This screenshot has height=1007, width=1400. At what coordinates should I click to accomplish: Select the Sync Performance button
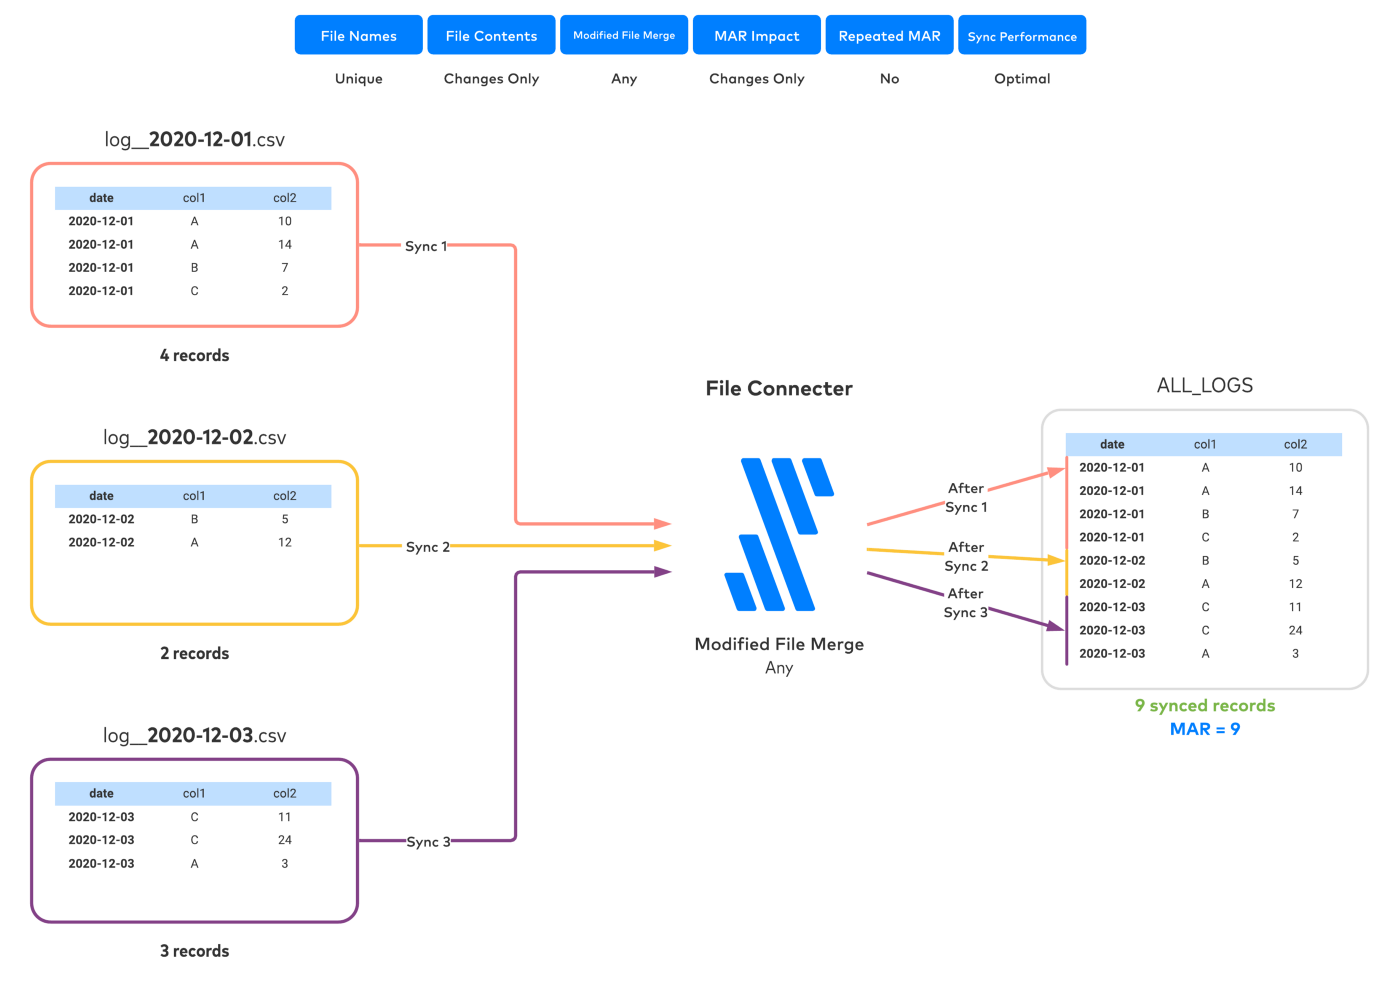[1021, 35]
